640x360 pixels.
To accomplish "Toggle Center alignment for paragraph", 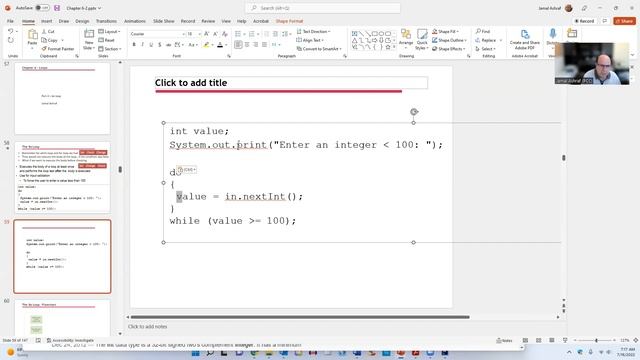I will pyautogui.click(x=247, y=44).
